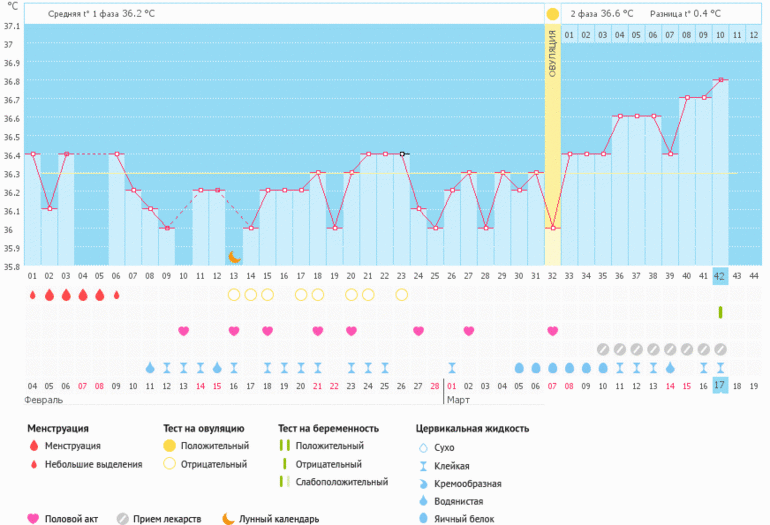This screenshot has width=770, height=525.
Task: Click the lunar calendar moon on day 13
Action: point(234,258)
